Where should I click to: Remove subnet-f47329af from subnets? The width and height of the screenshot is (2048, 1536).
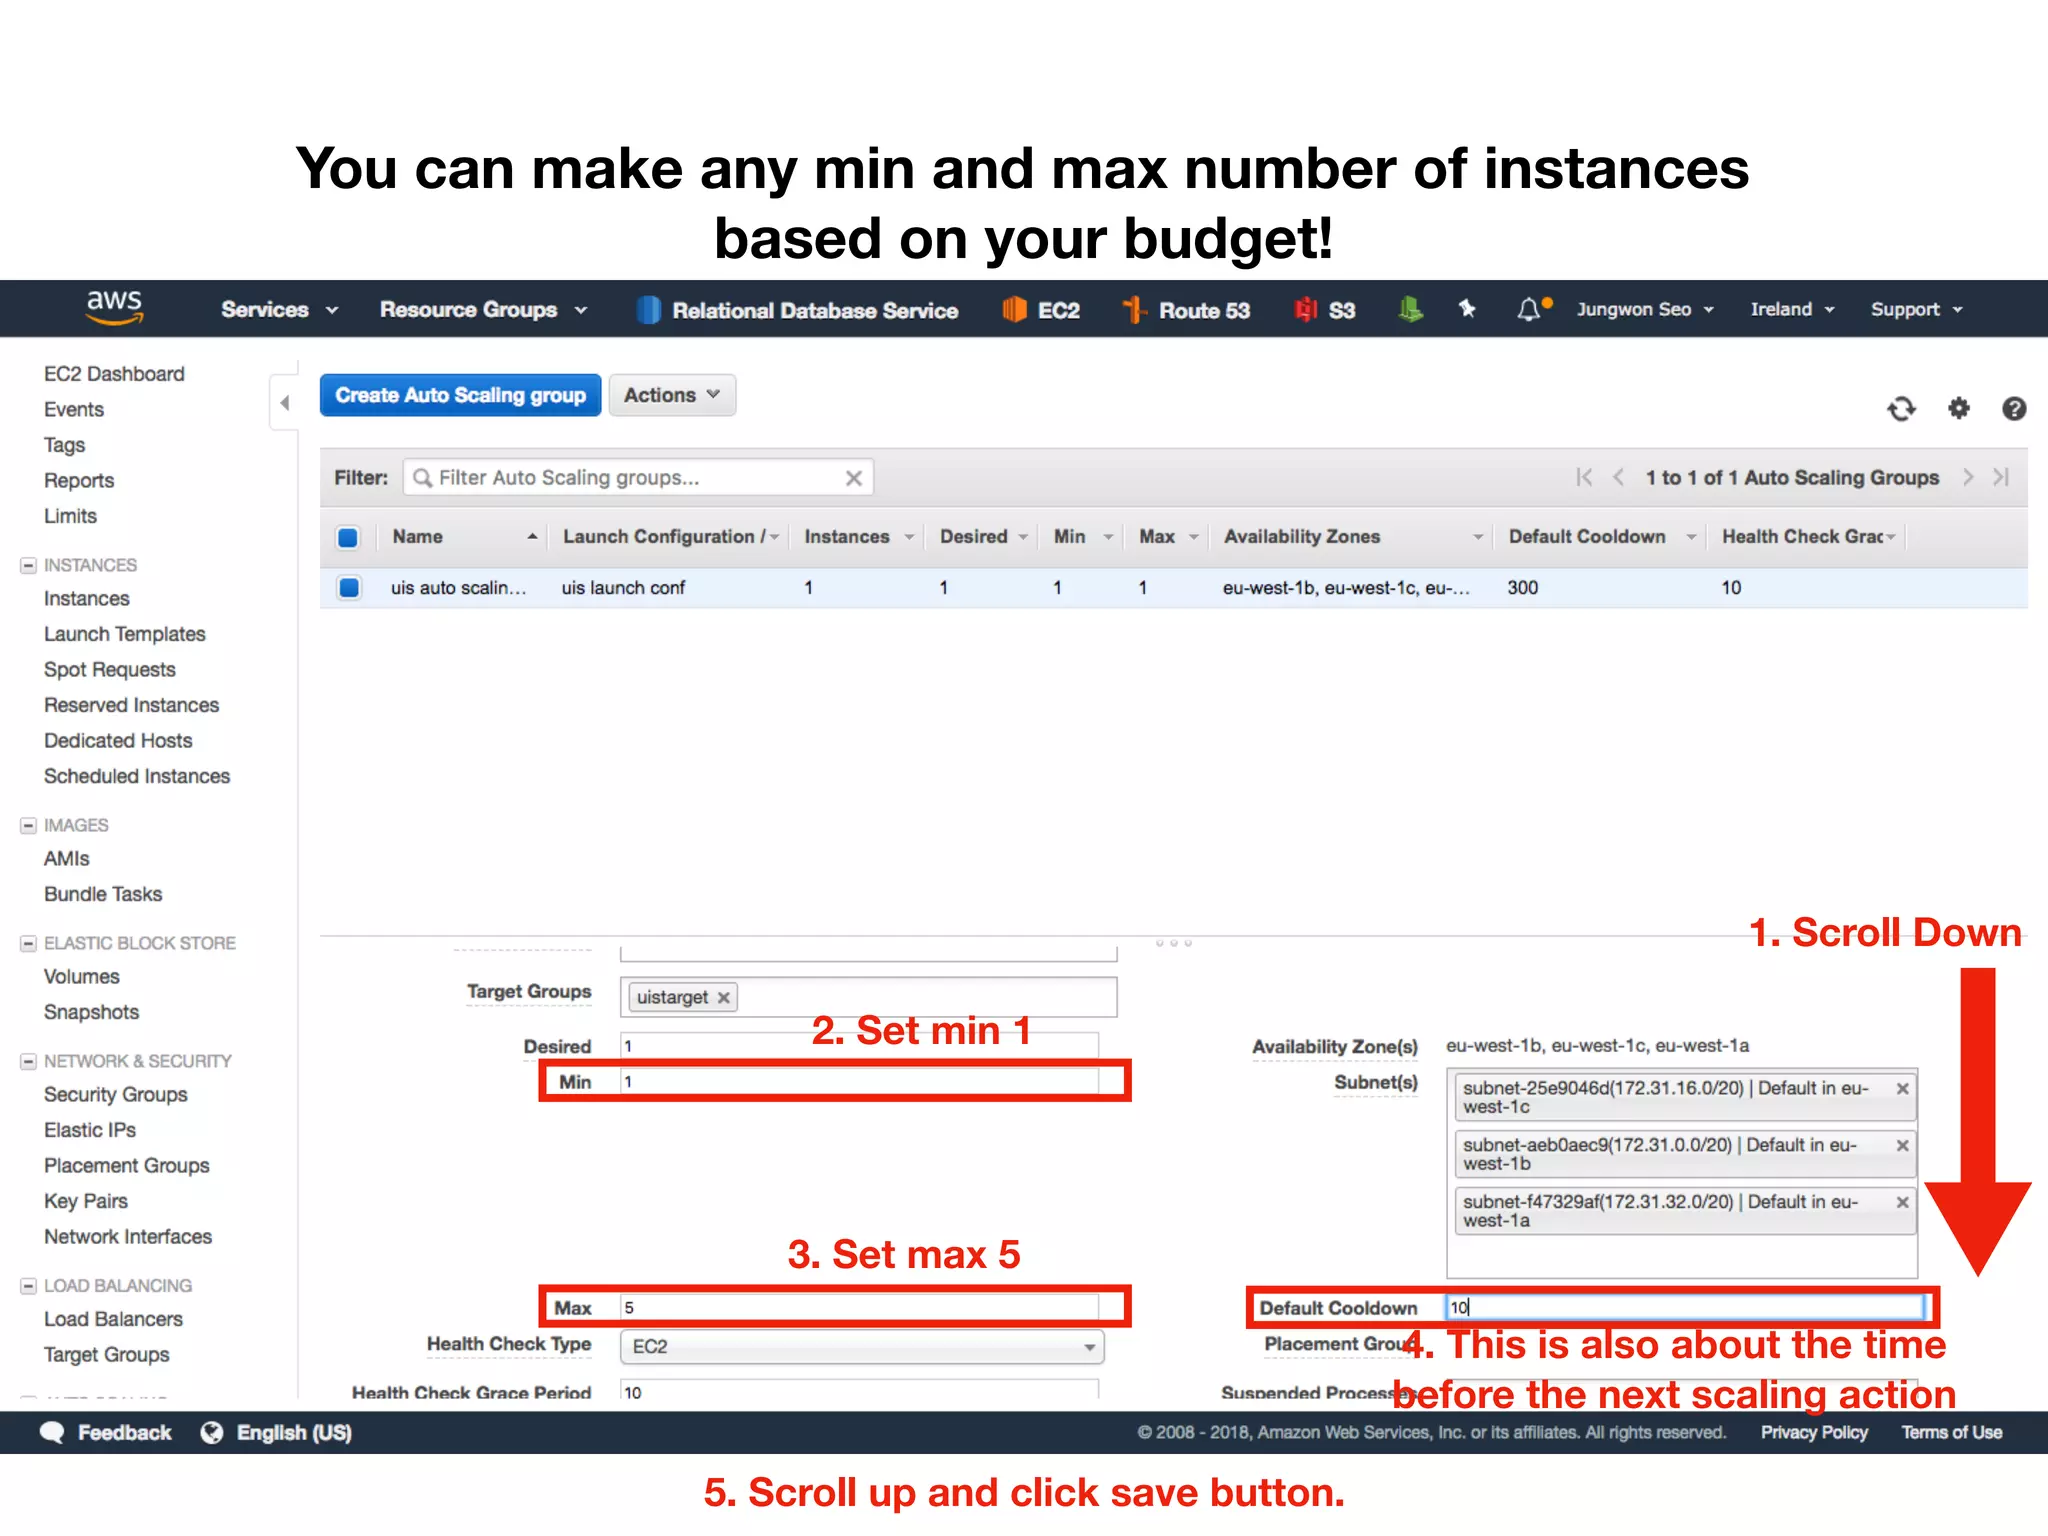pyautogui.click(x=1902, y=1203)
